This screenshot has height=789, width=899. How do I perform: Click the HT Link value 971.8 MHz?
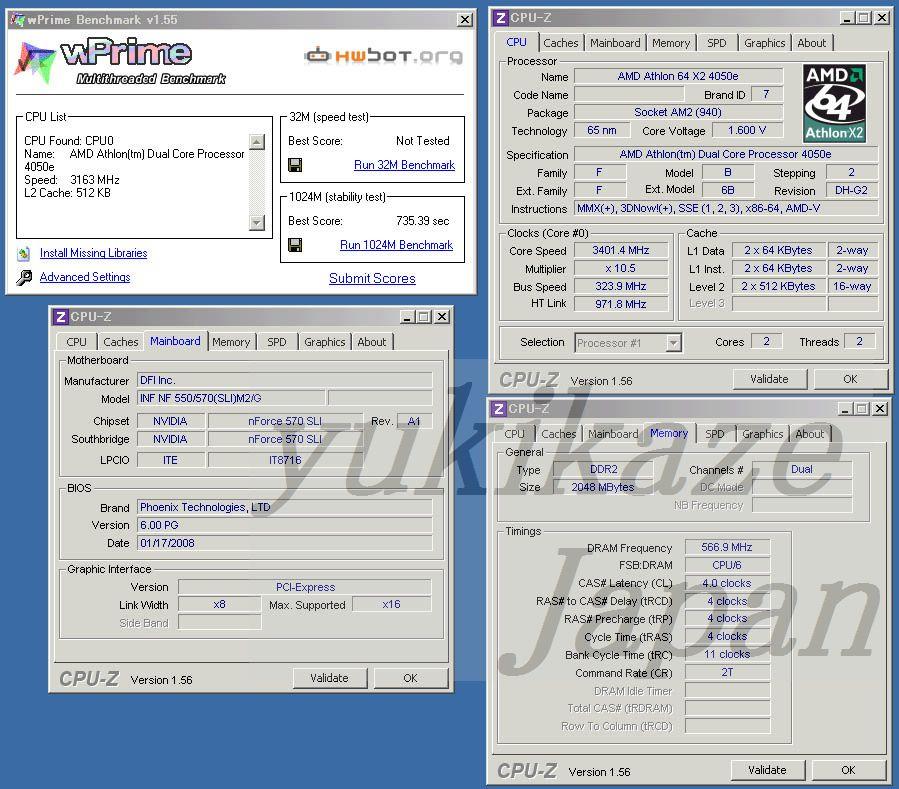click(x=621, y=304)
